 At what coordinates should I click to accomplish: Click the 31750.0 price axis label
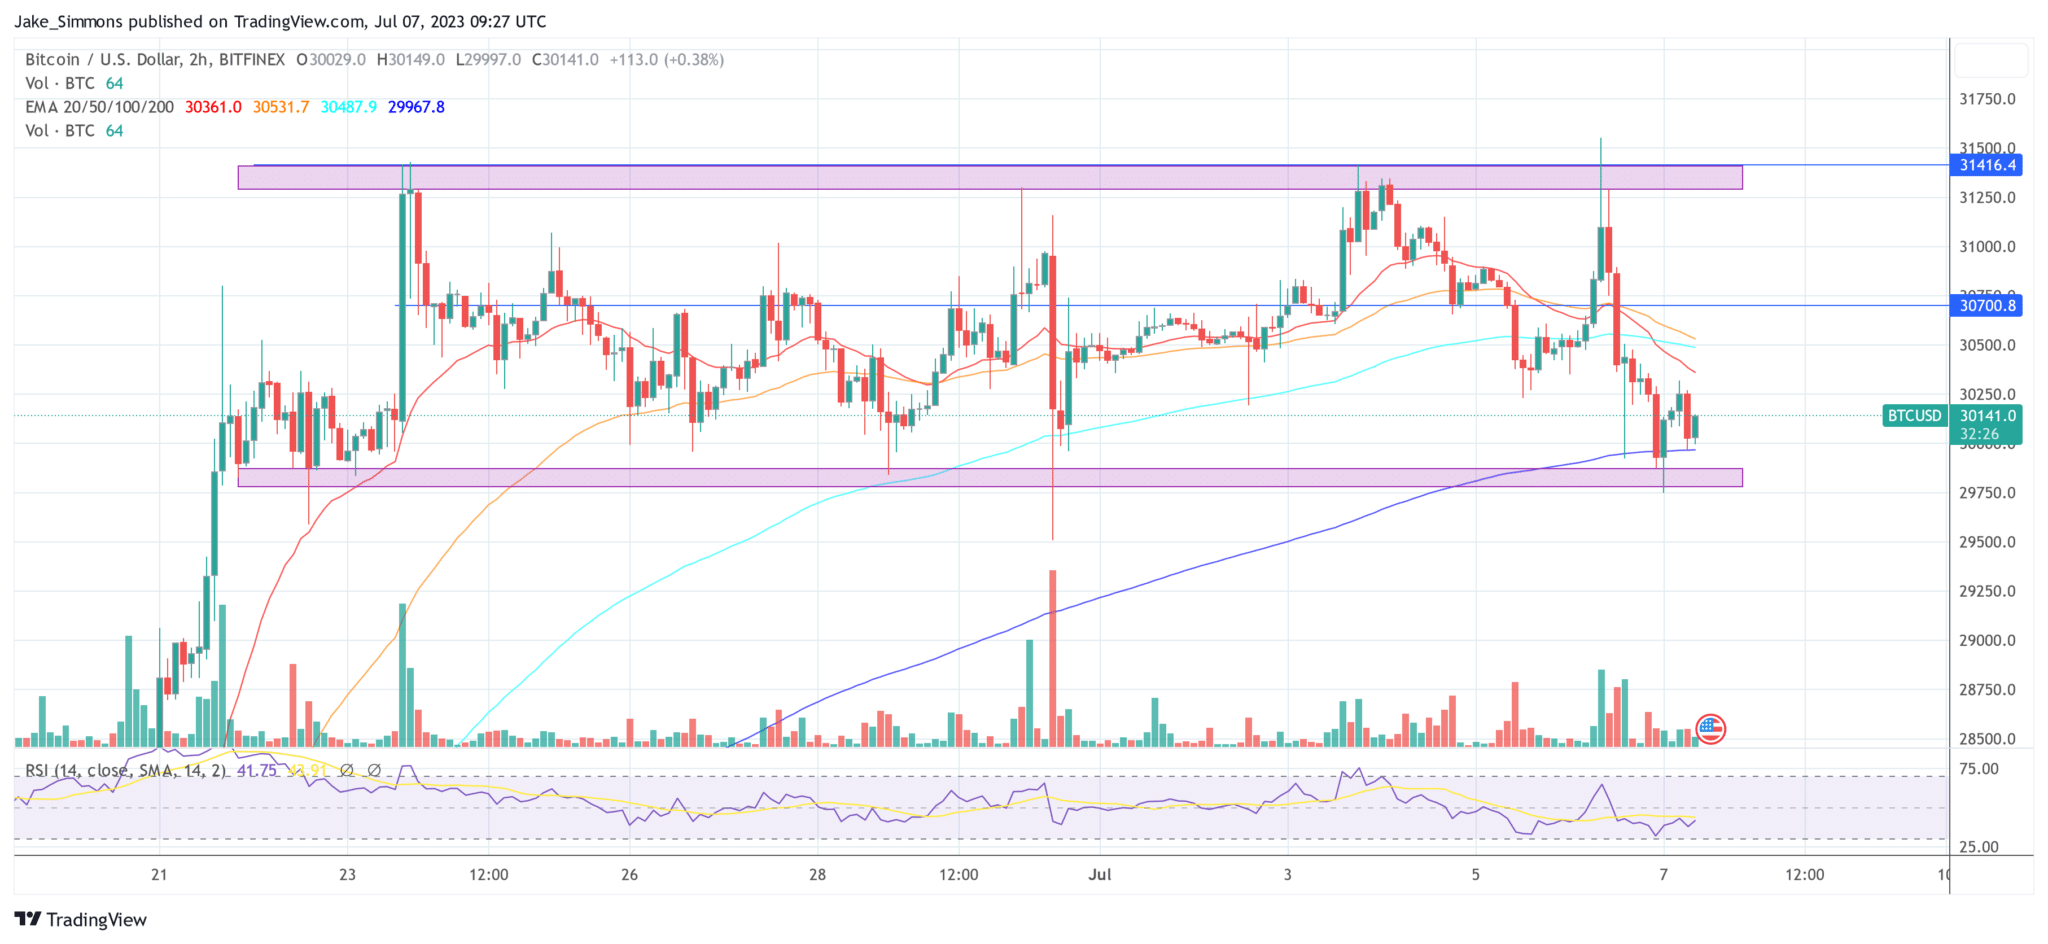click(x=1987, y=99)
